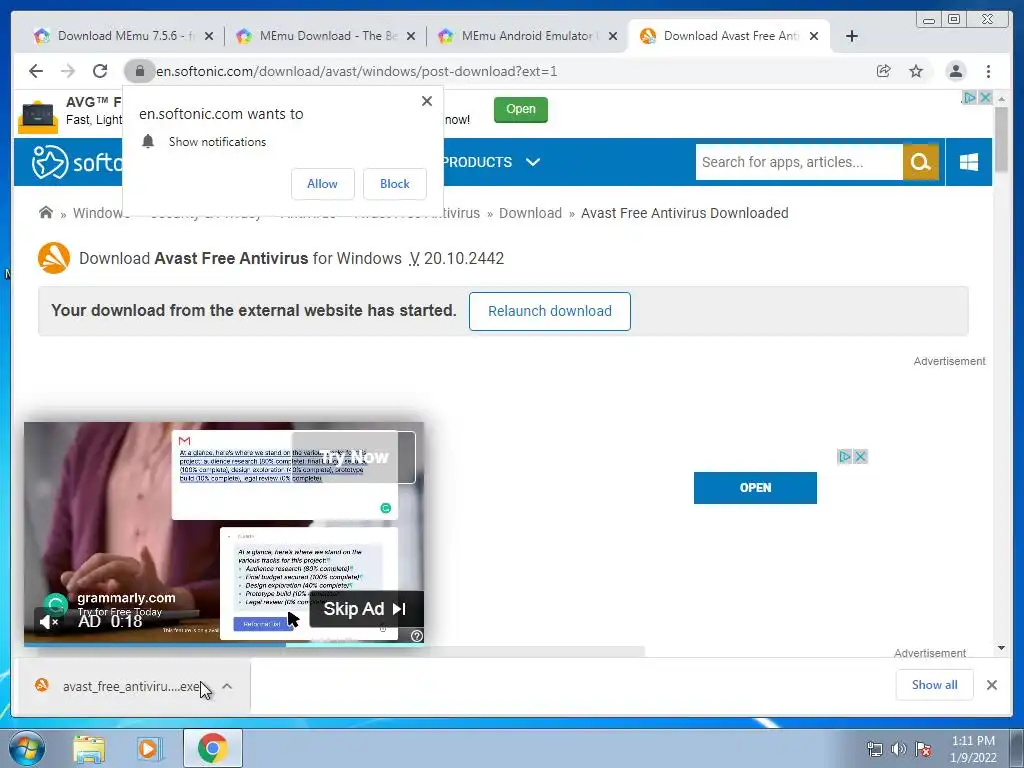1024x768 pixels.
Task: Click the blue OPEN advertisement button
Action: click(755, 488)
